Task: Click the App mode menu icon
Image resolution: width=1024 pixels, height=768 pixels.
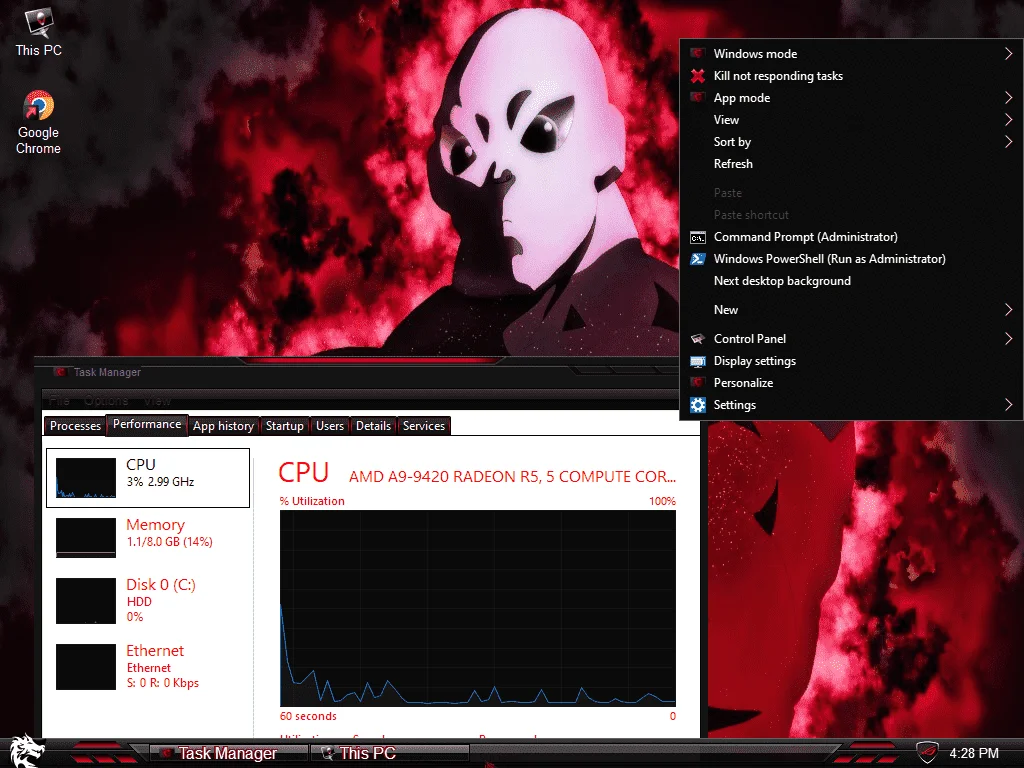Action: (x=697, y=97)
